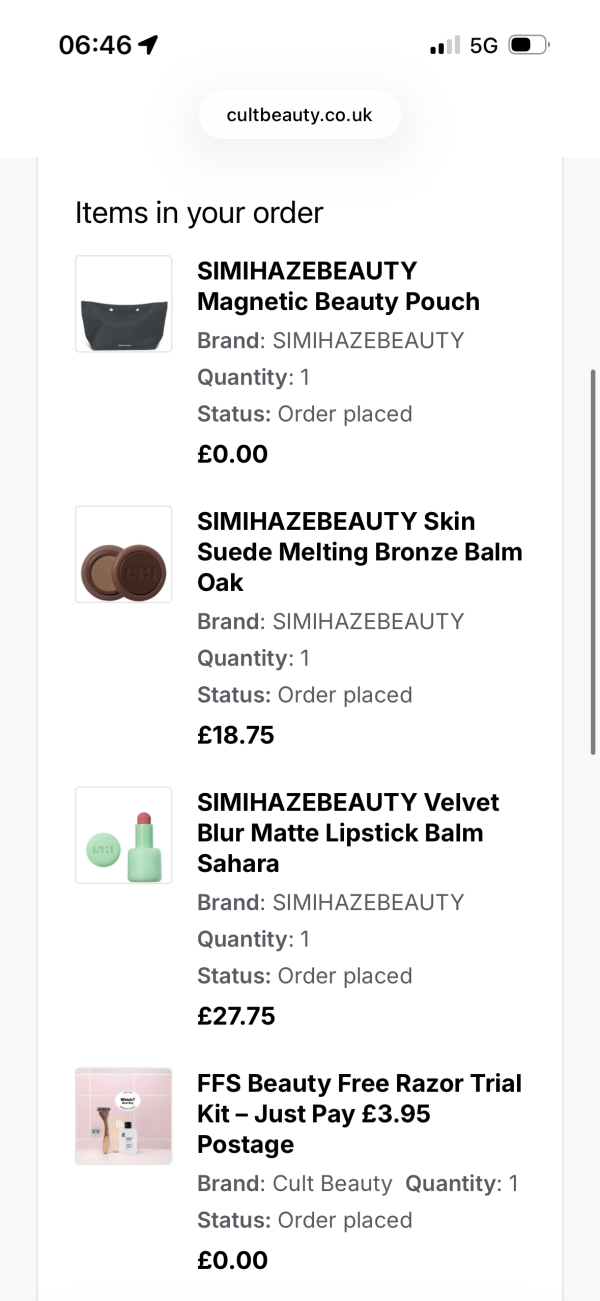Open the FFS Razor Trial Kit image
The image size is (600, 1301).
pyautogui.click(x=124, y=1116)
